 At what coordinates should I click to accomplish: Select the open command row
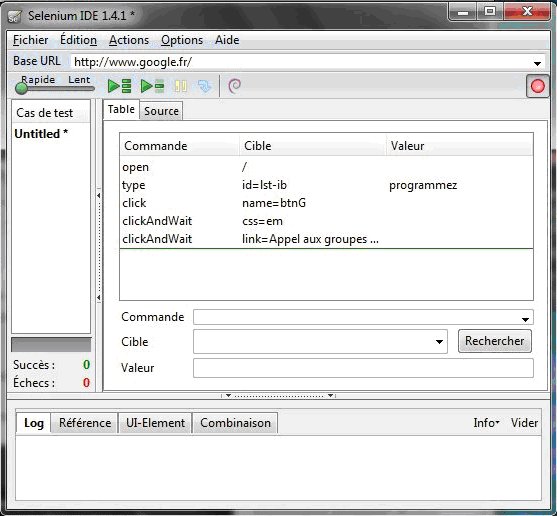pyautogui.click(x=326, y=167)
